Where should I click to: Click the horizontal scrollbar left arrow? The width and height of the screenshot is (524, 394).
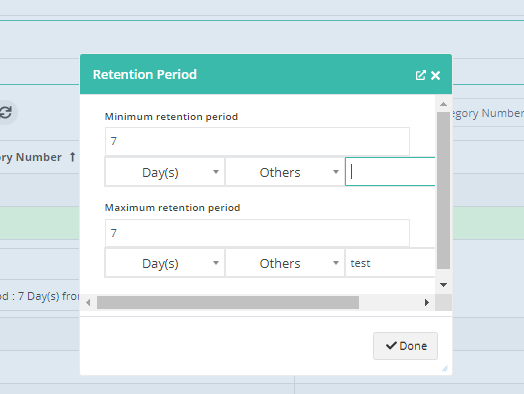click(88, 303)
